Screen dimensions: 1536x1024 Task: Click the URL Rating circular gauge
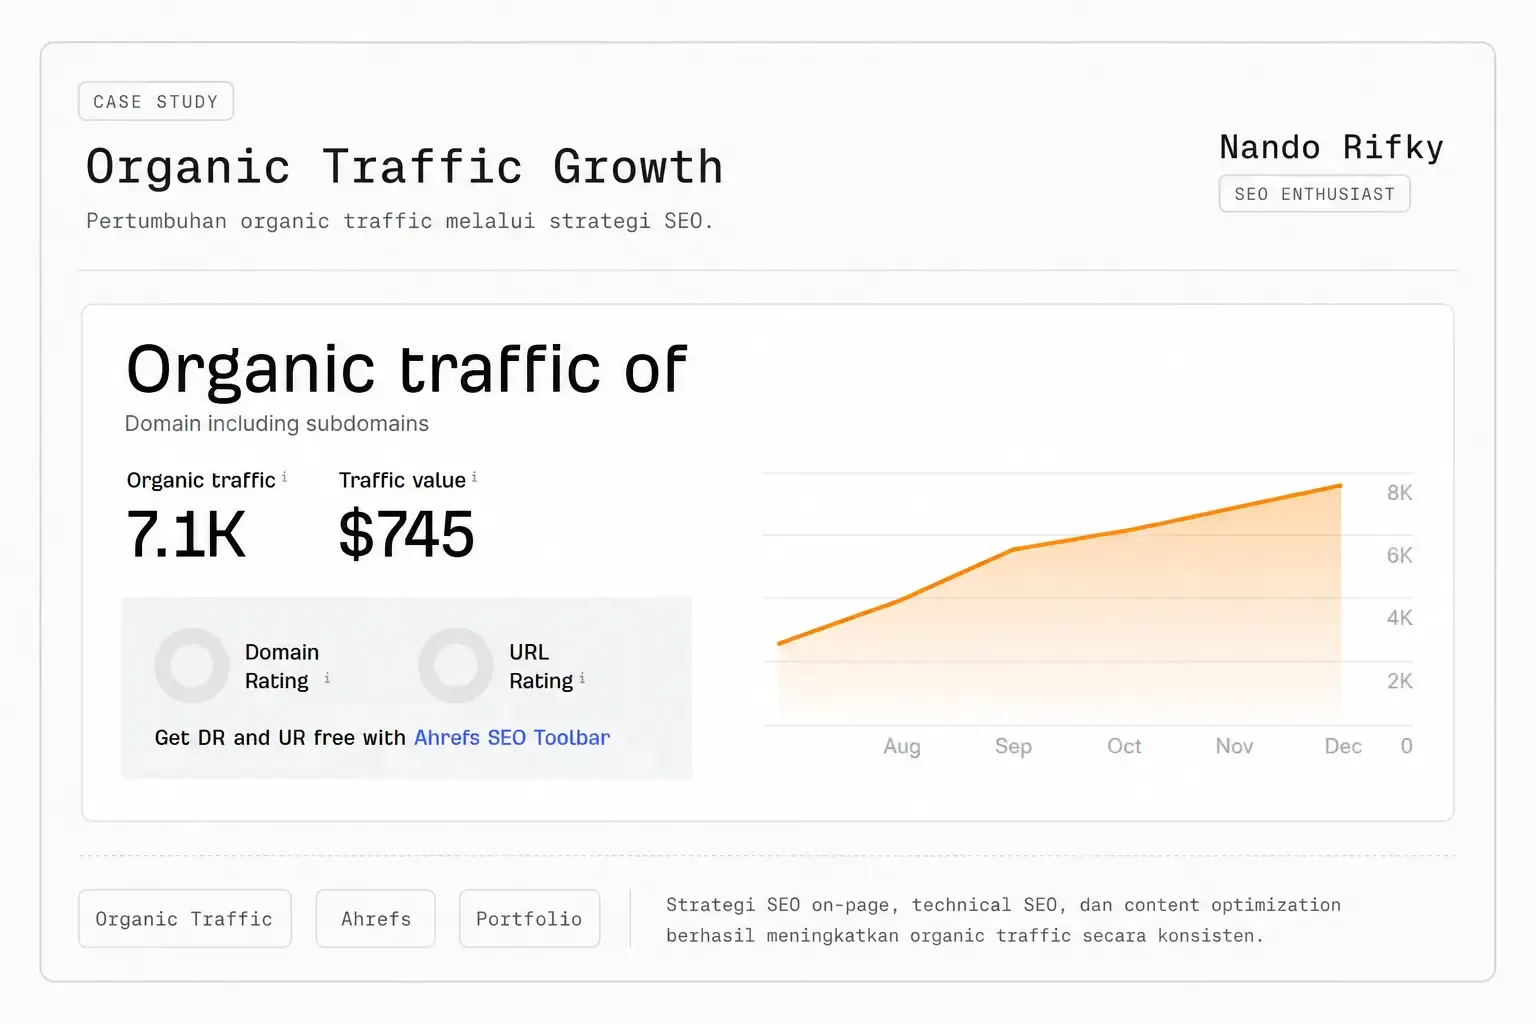(x=456, y=665)
